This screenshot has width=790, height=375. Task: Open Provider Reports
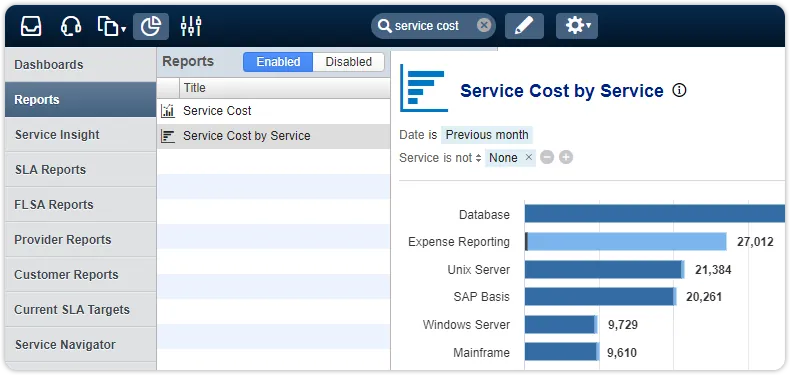click(x=81, y=239)
